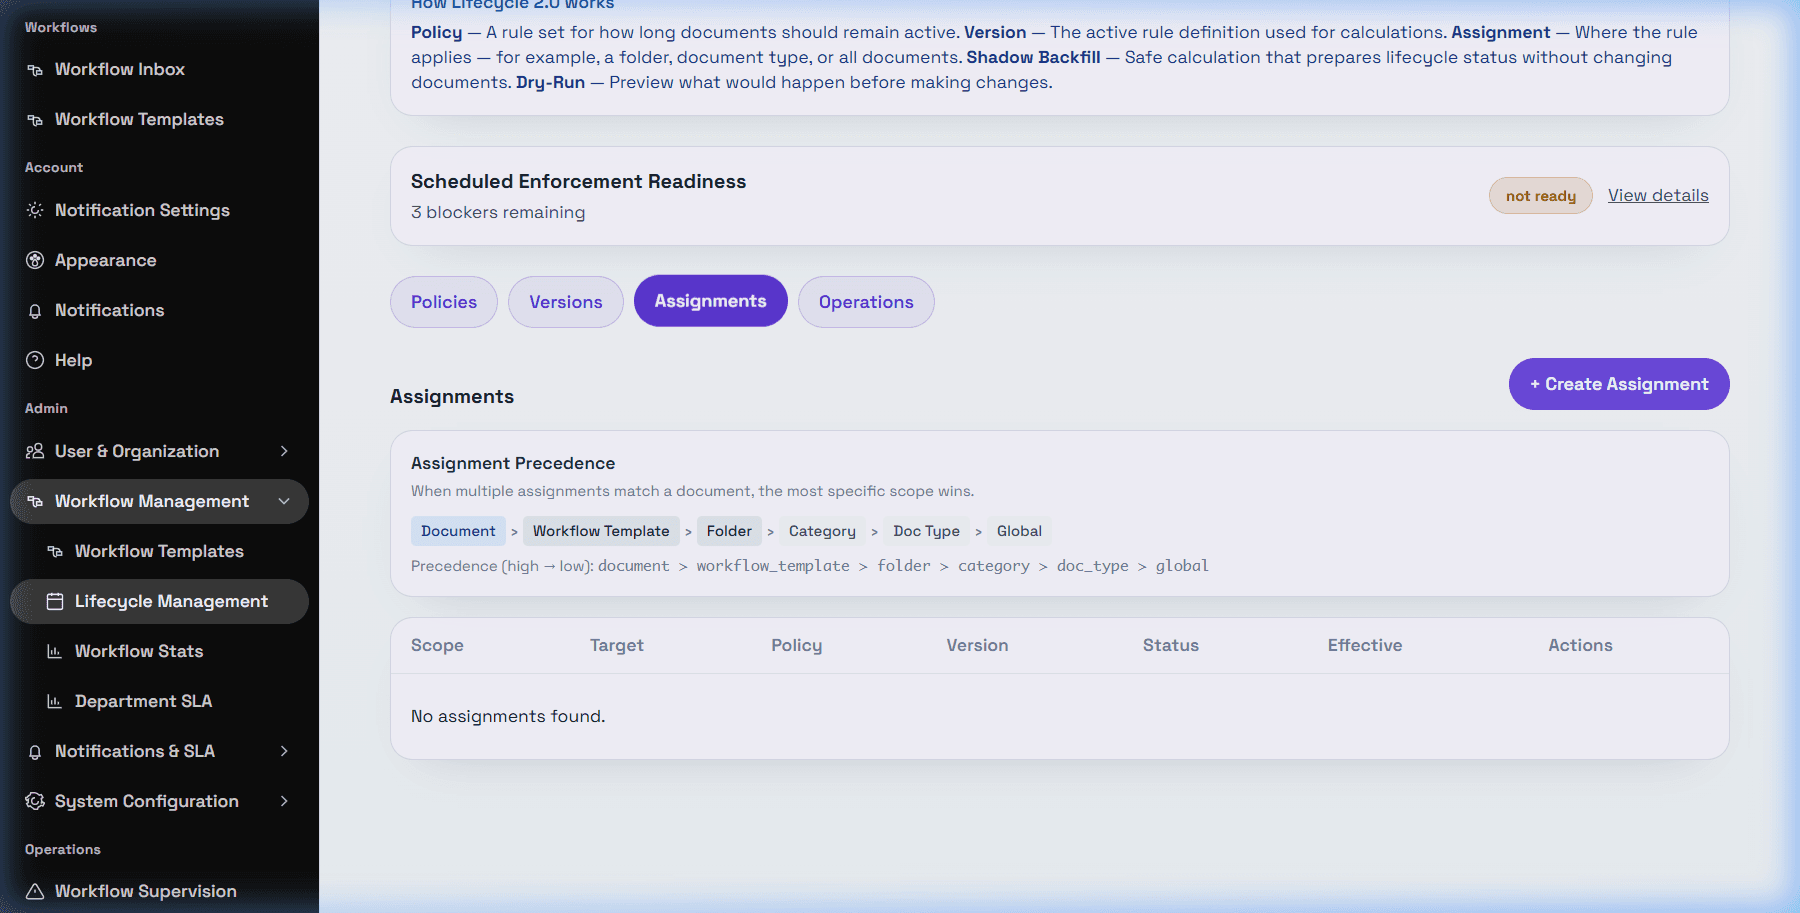Click the not ready status badge
This screenshot has width=1800, height=913.
click(1541, 196)
